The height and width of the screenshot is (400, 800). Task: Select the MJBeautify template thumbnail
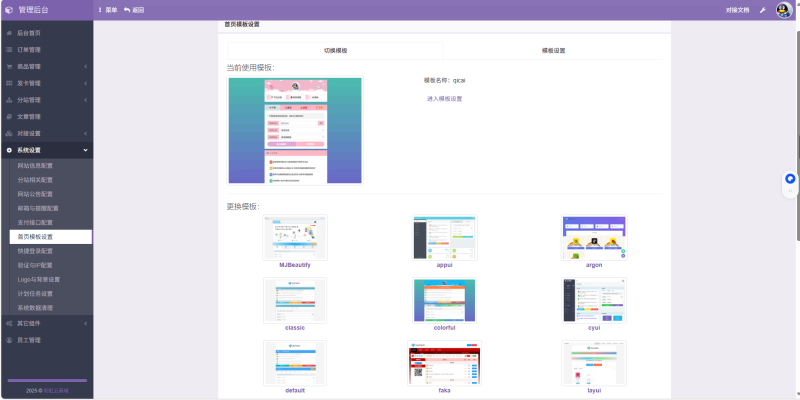pos(295,238)
